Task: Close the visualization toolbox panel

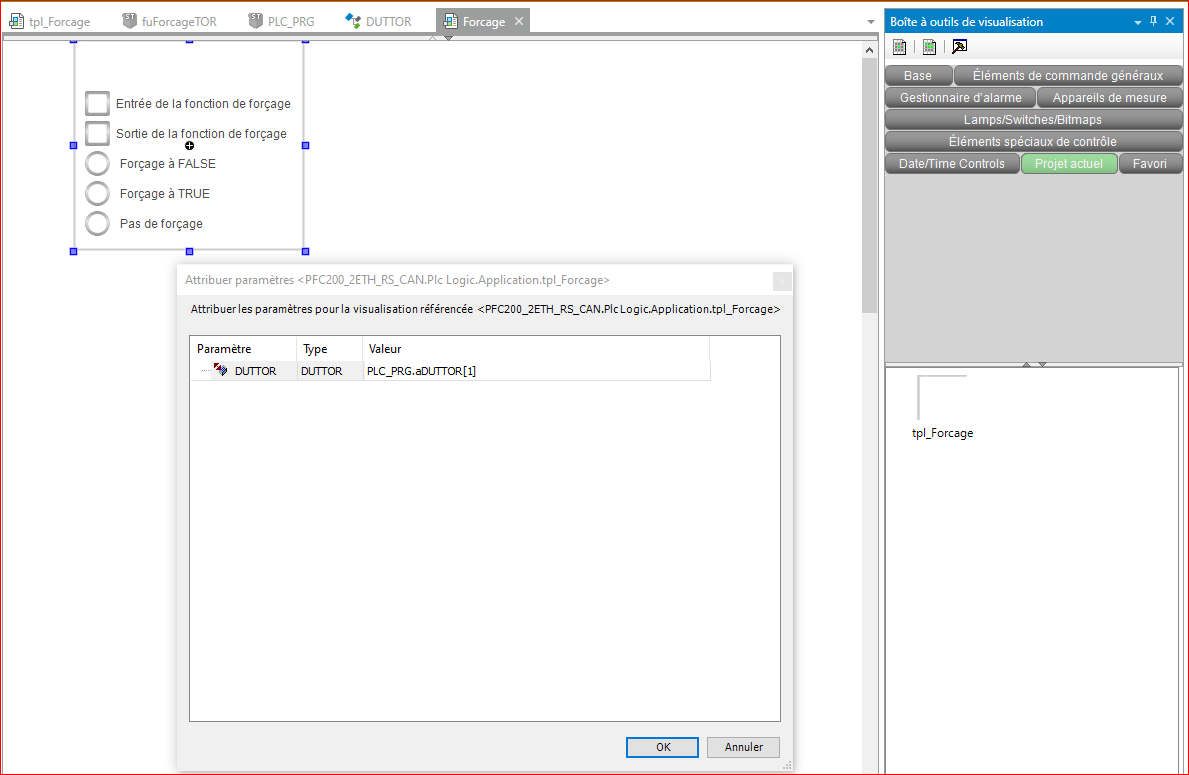Action: pos(1170,21)
